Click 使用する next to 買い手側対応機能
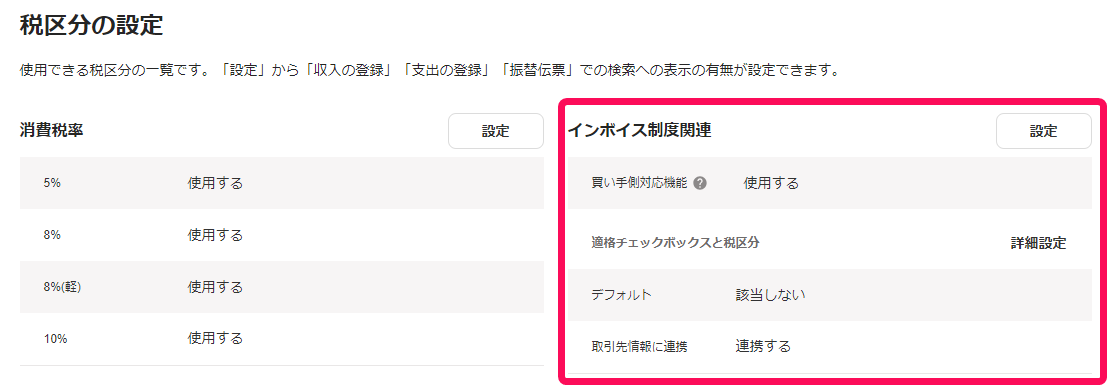Viewport: 1111px width, 389px height. pos(771,184)
